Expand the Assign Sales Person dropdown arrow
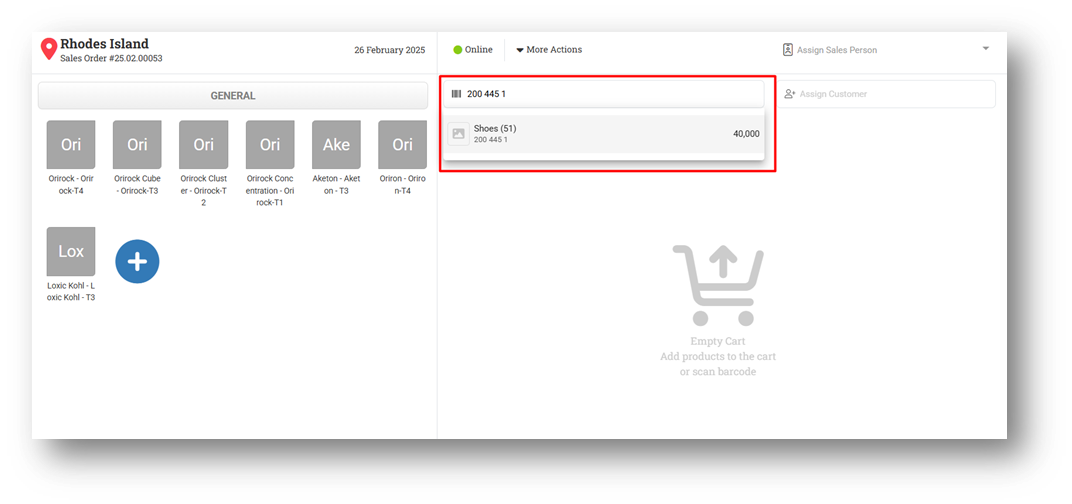 coord(985,49)
